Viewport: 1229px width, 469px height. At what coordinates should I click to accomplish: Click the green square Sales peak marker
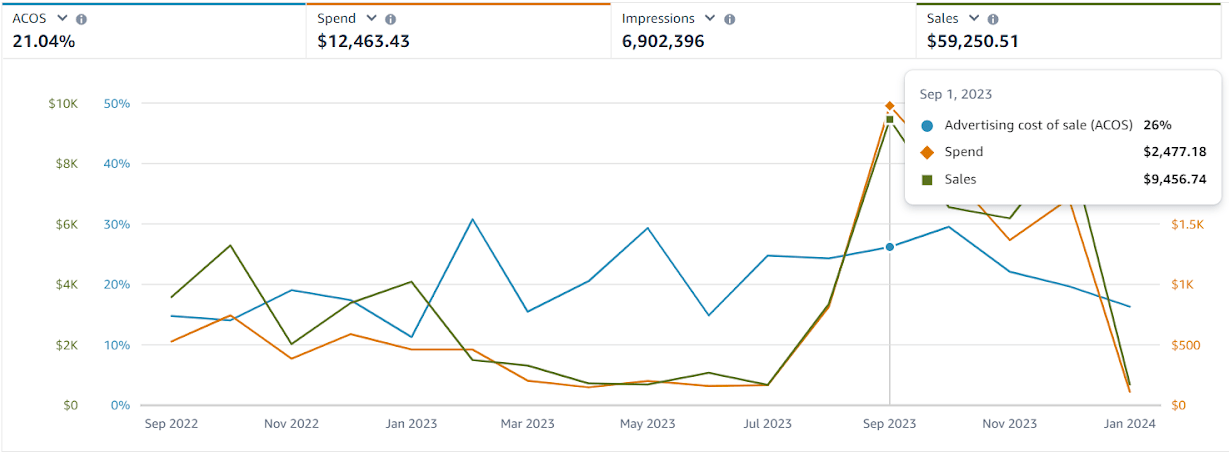[890, 119]
